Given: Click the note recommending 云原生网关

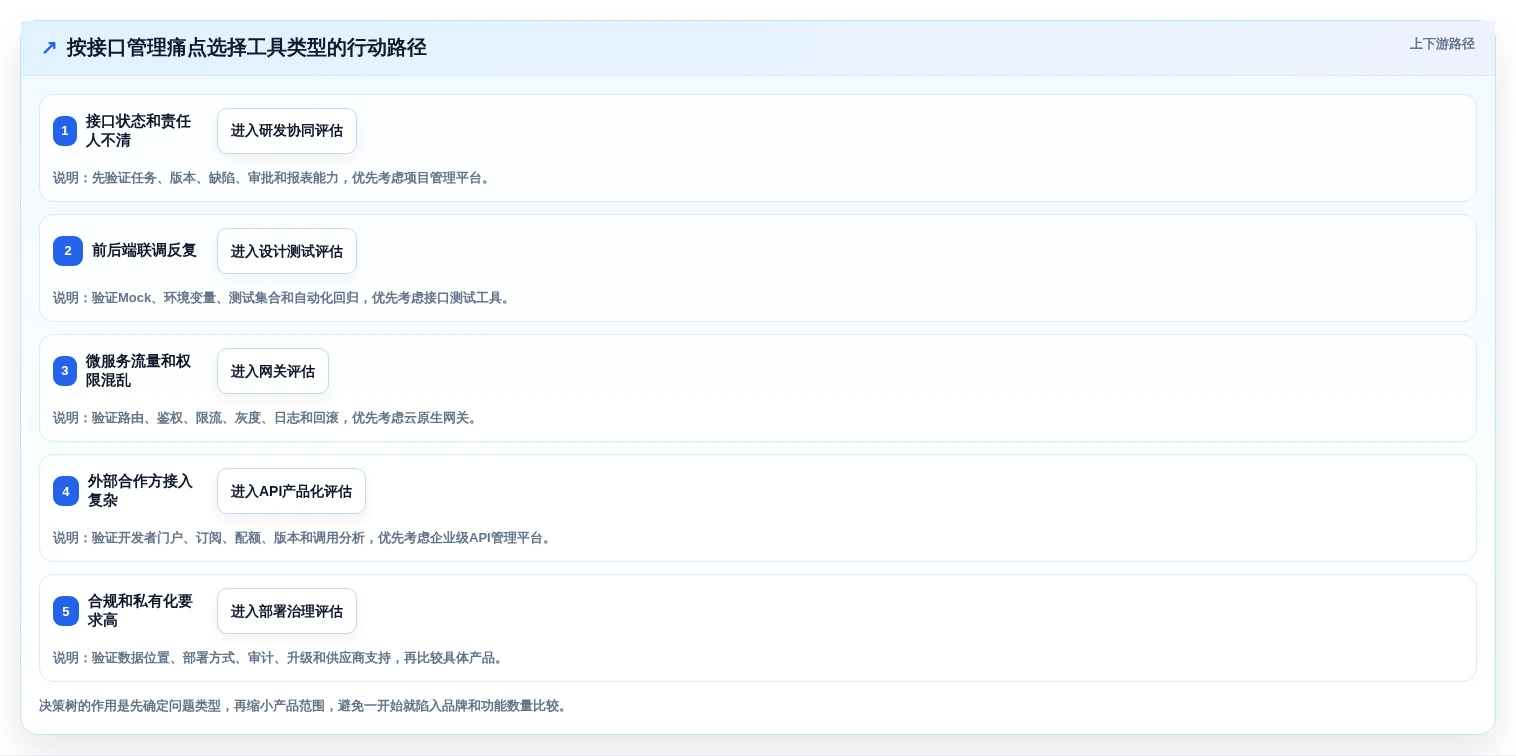Looking at the screenshot, I should (267, 418).
